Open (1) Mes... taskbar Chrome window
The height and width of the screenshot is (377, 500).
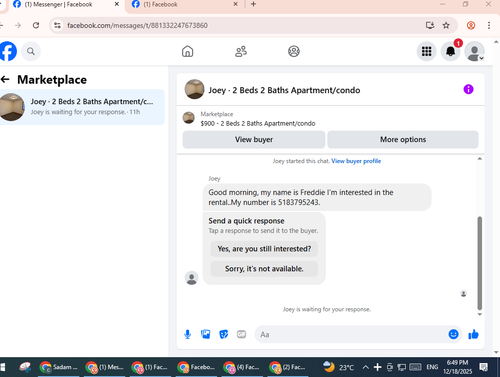coord(104,367)
